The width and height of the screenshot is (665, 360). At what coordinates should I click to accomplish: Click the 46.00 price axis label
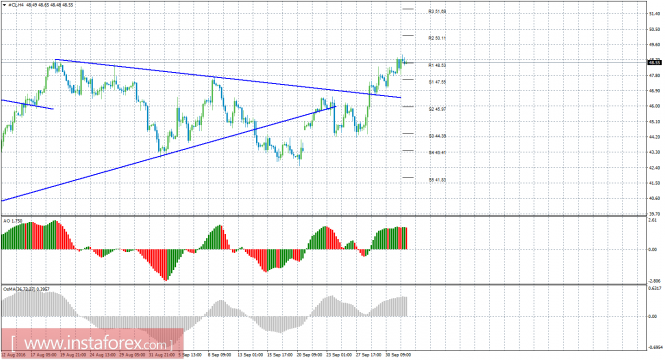[x=655, y=106]
